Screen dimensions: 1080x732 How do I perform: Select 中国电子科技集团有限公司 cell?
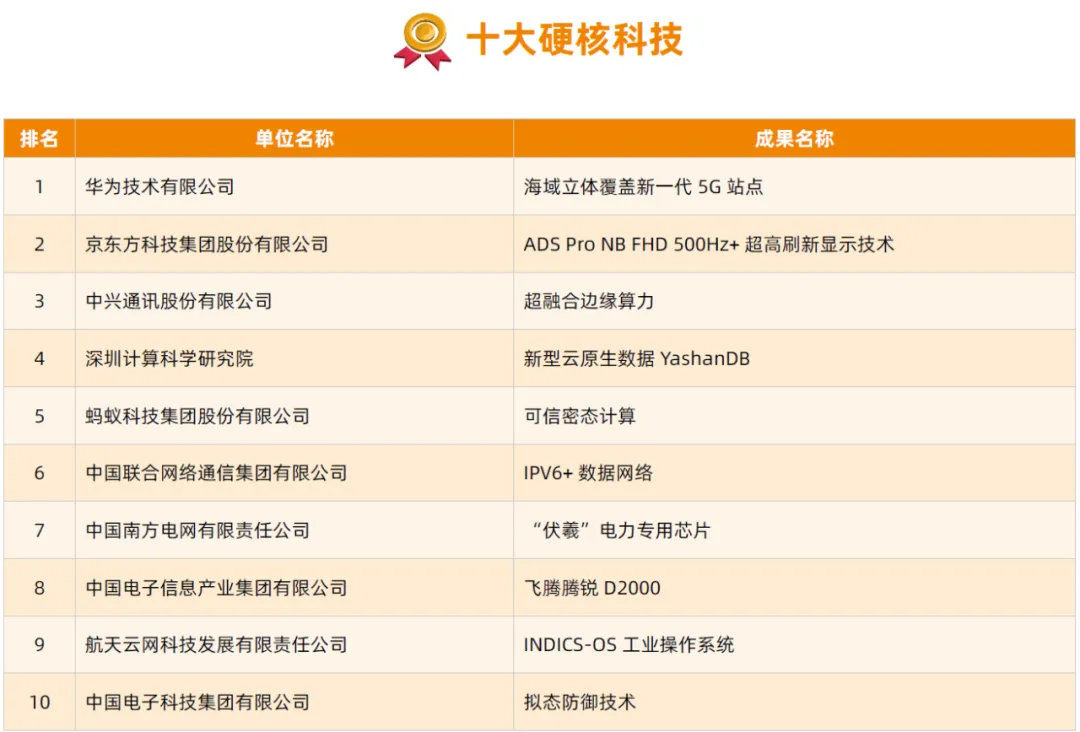click(294, 702)
